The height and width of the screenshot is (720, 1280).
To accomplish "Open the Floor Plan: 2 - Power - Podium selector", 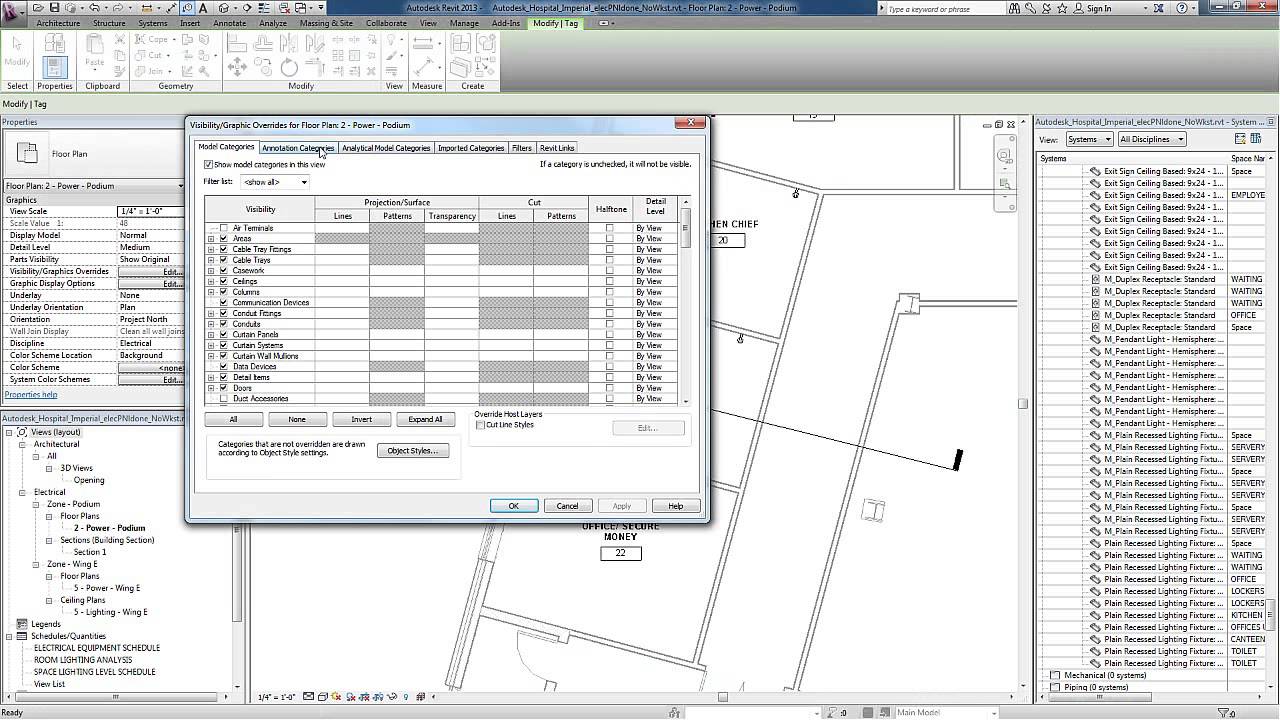I will (x=95, y=186).
